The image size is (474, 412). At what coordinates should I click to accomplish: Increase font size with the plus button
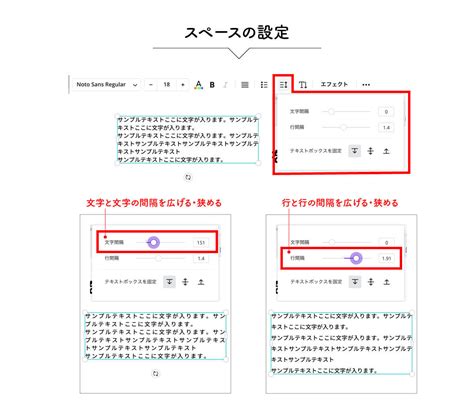tap(183, 85)
